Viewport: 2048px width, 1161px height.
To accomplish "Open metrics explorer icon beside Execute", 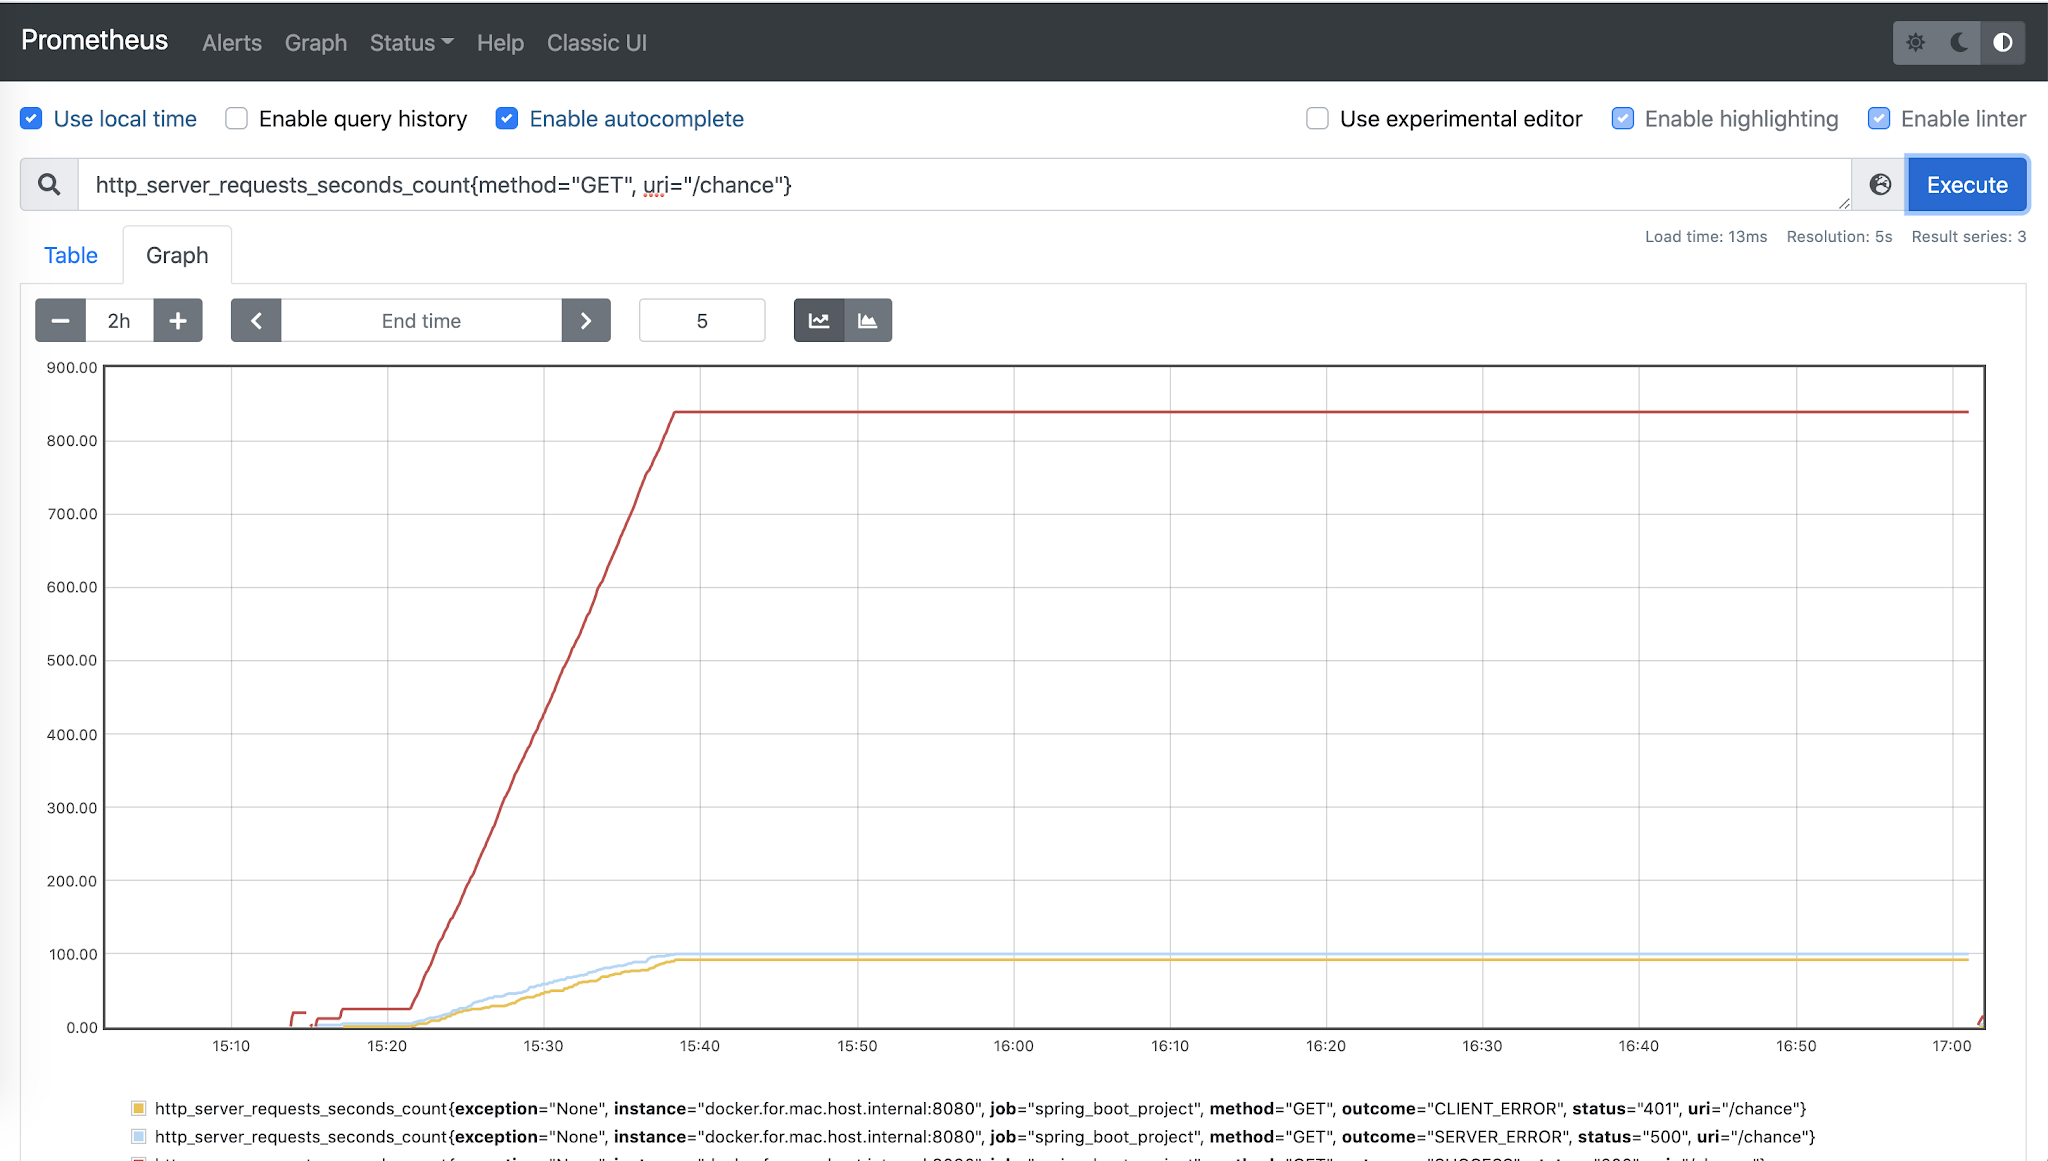I will [1881, 184].
